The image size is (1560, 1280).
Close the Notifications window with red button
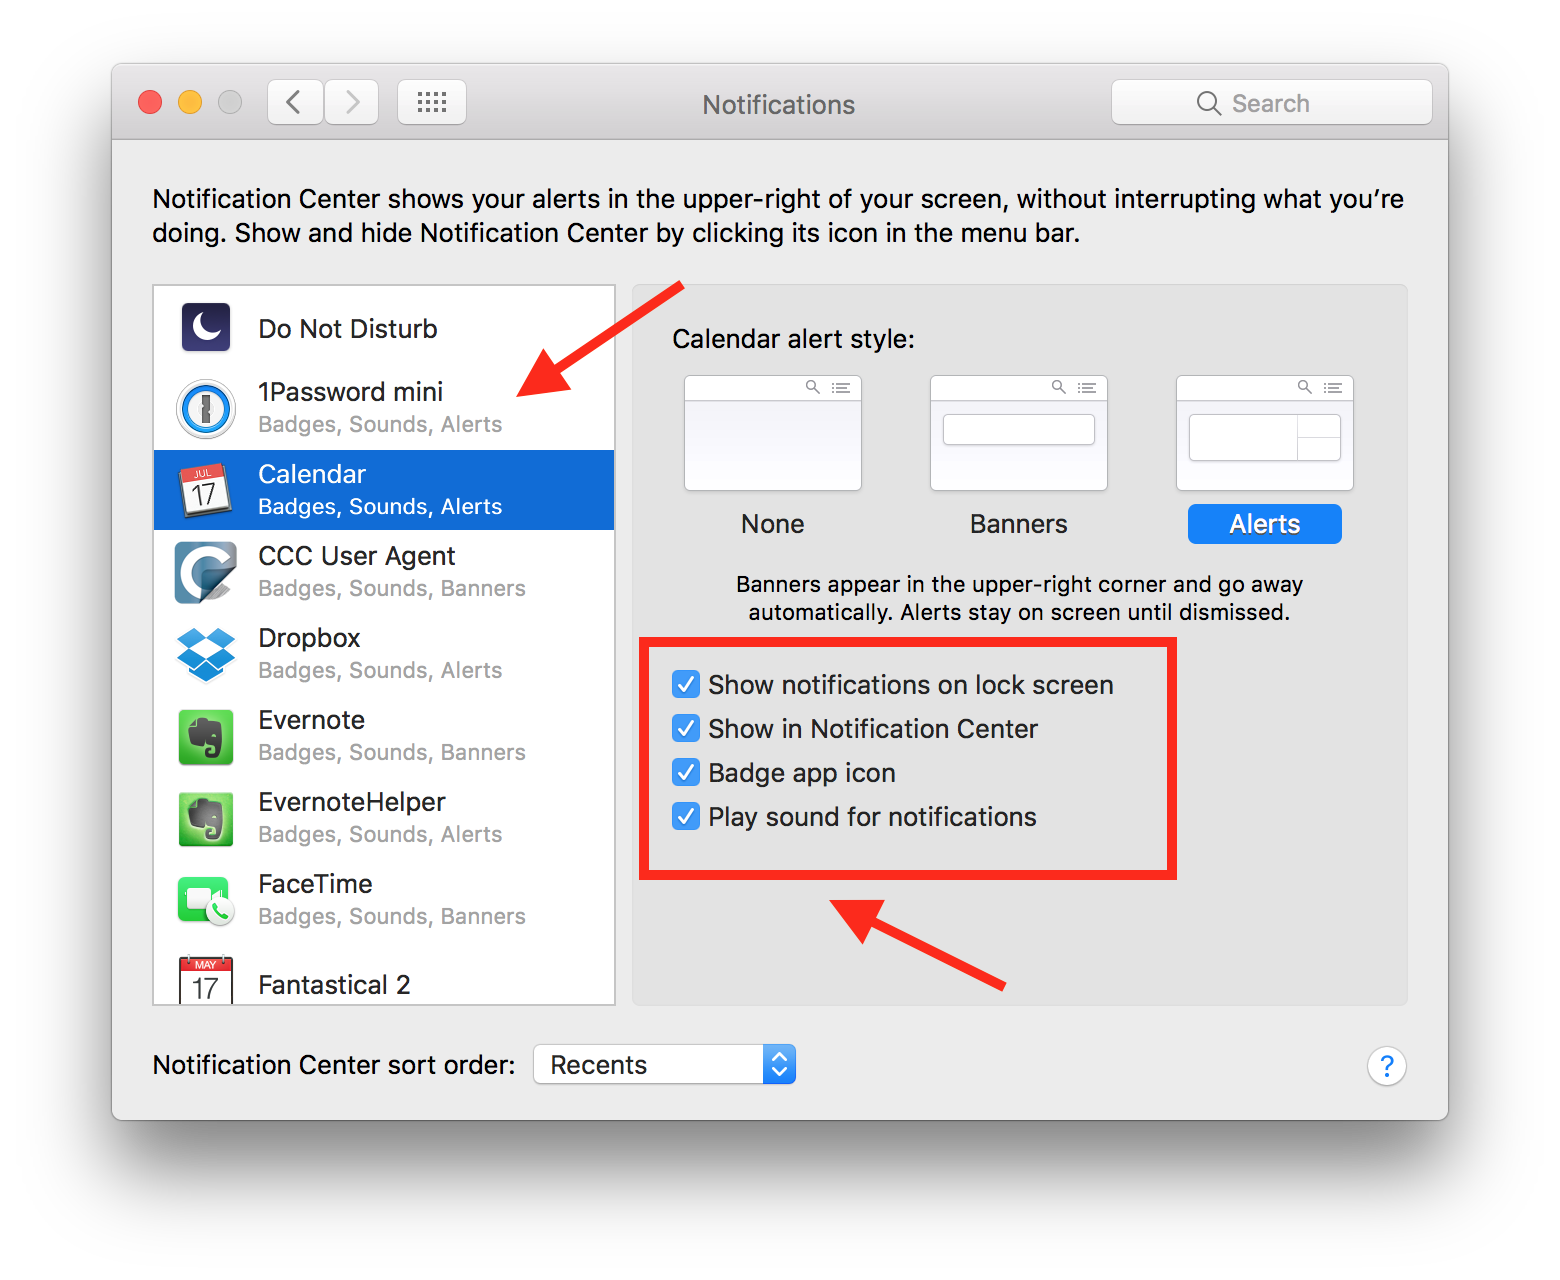coord(150,102)
